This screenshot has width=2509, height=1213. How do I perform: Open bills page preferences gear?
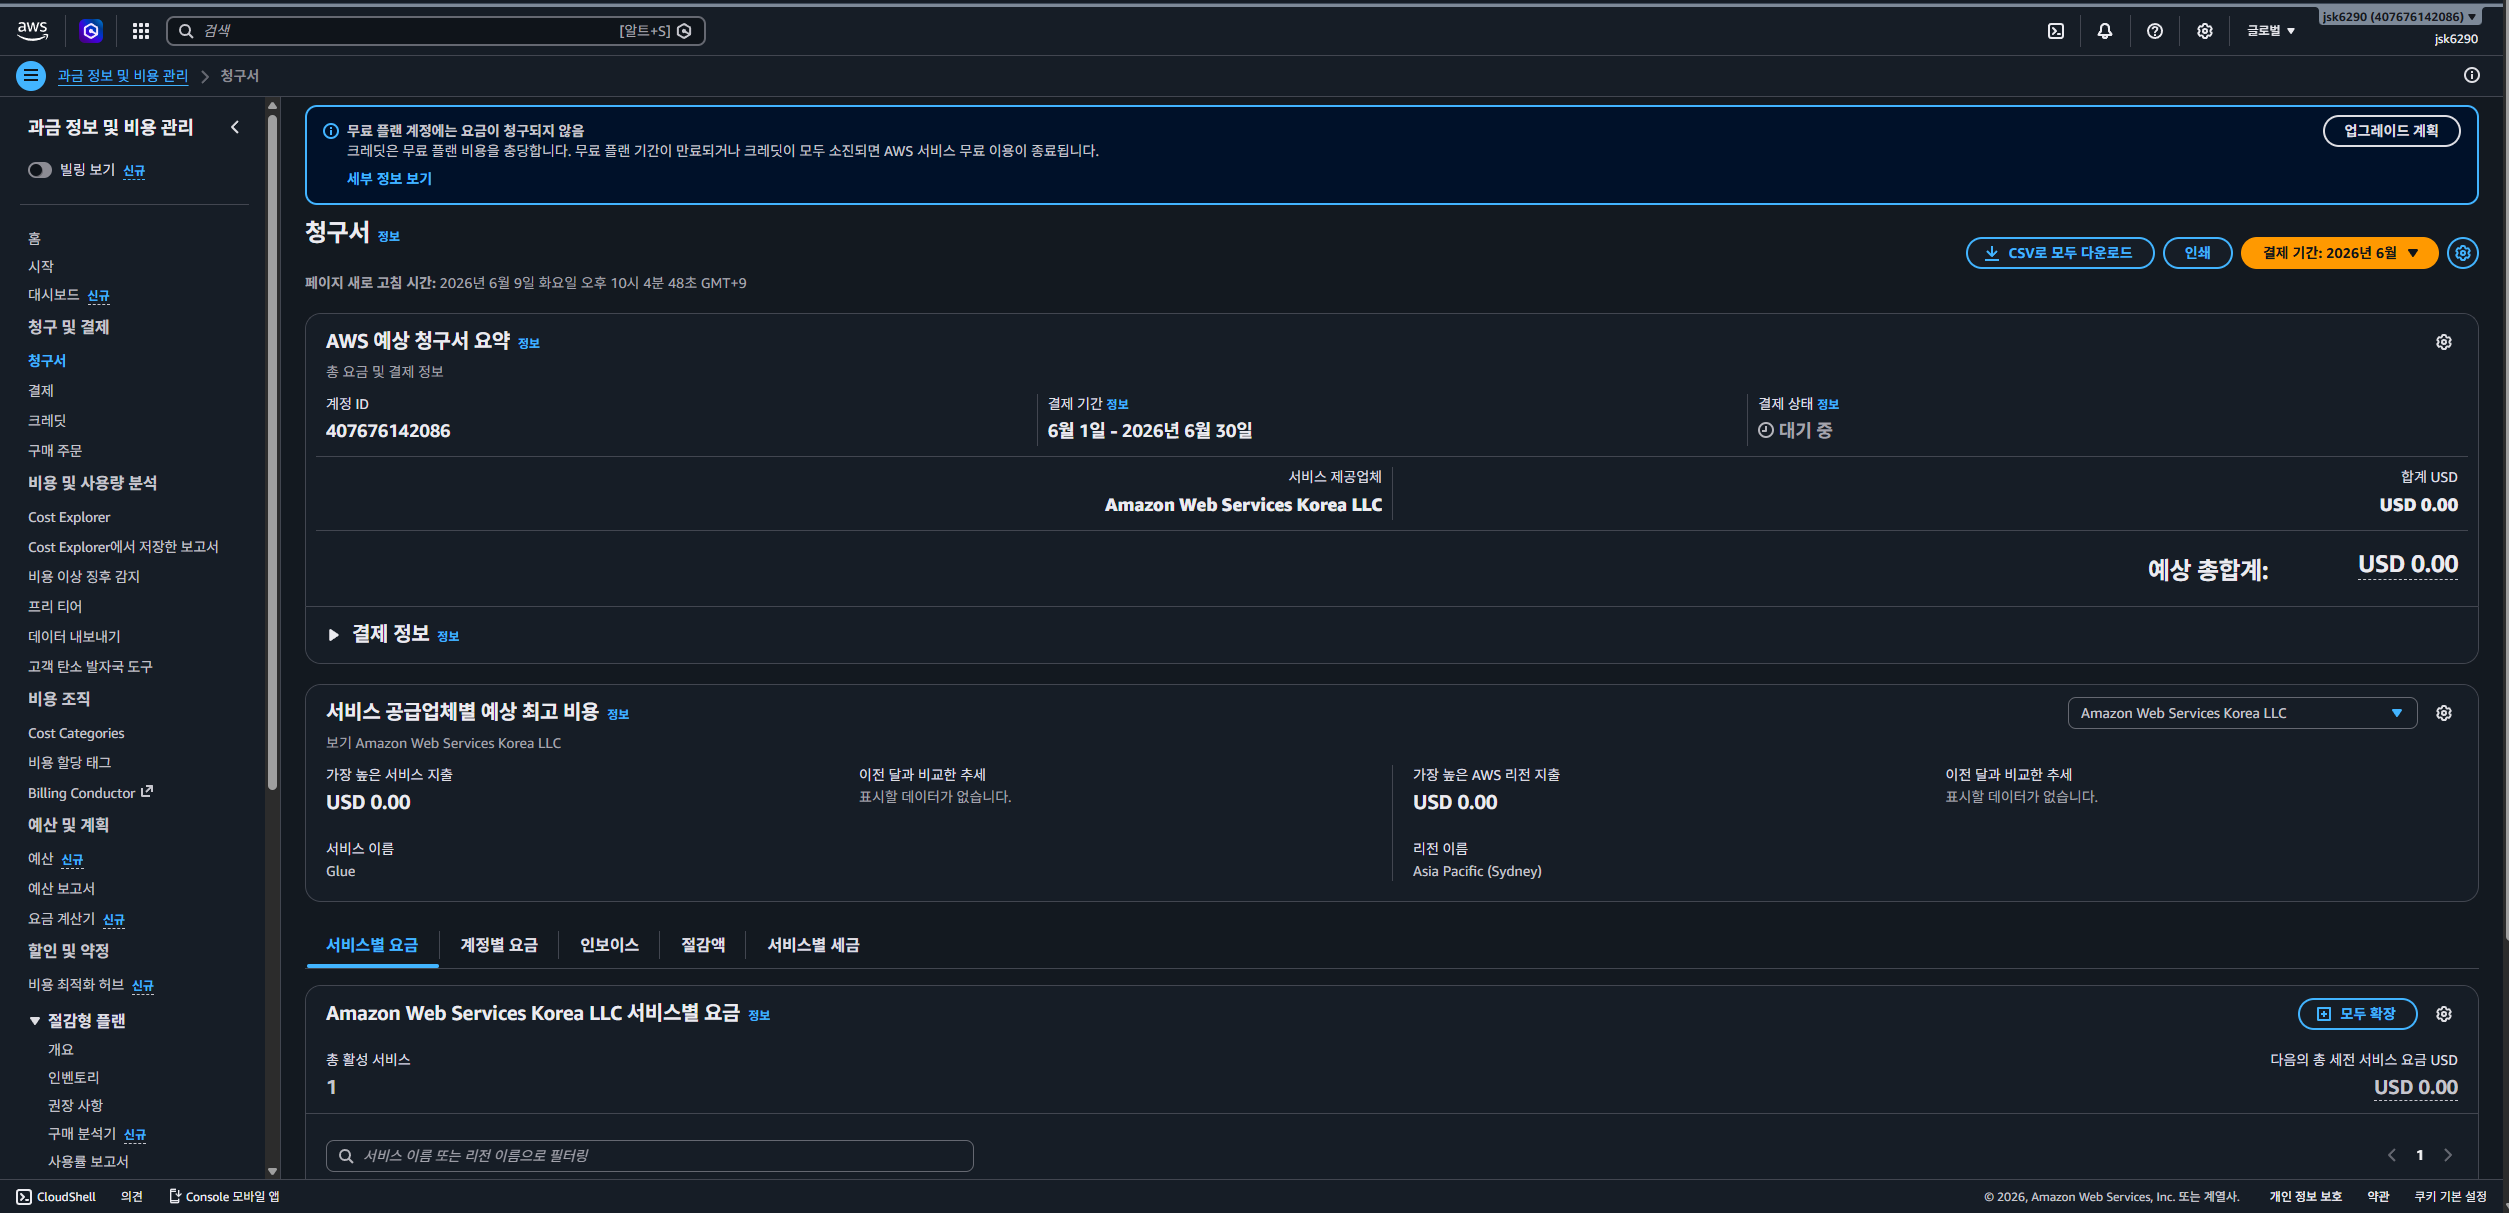point(2463,253)
